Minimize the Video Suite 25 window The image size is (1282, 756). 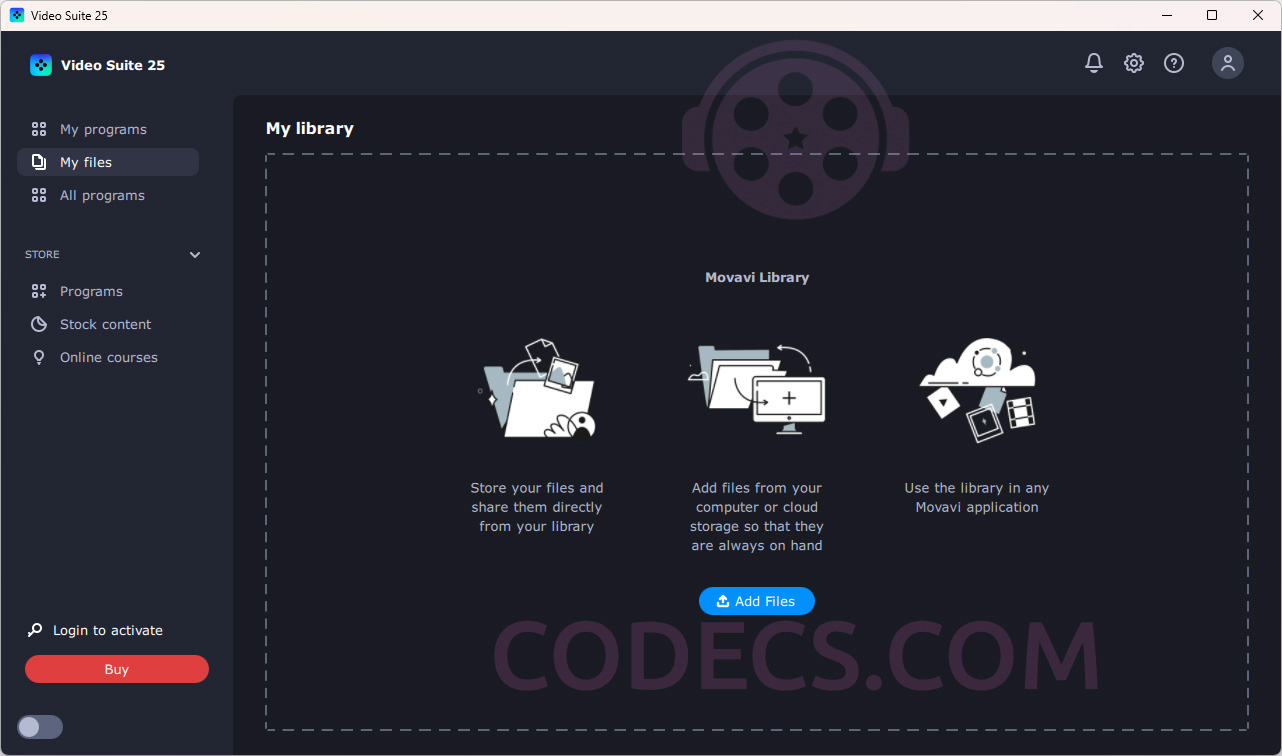(x=1166, y=15)
